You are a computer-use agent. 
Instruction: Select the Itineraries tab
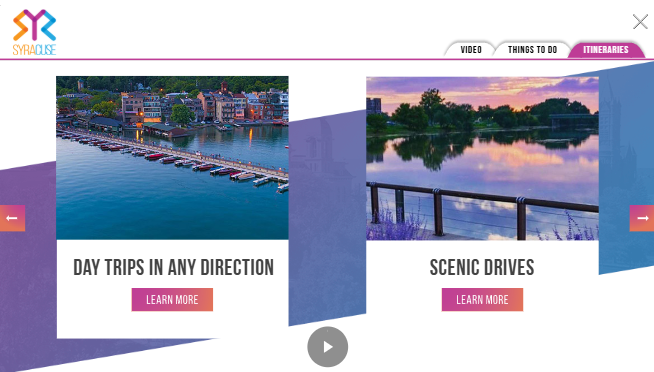click(606, 50)
